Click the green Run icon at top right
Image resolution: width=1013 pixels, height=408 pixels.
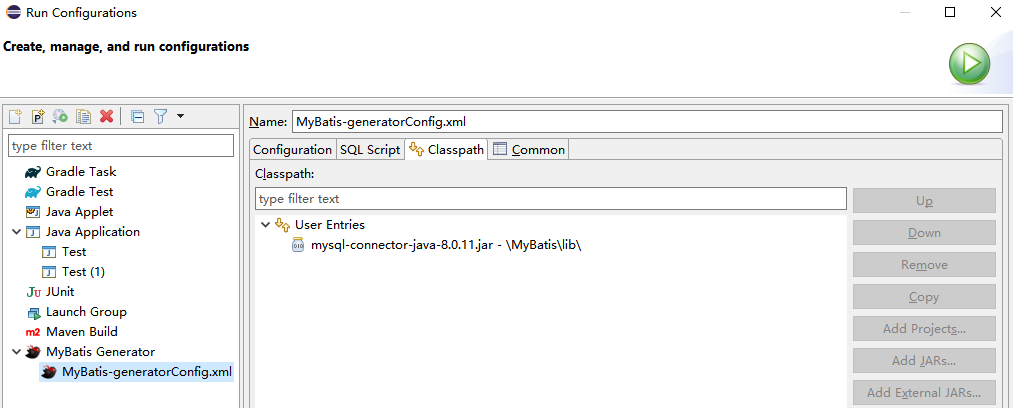pyautogui.click(x=968, y=66)
